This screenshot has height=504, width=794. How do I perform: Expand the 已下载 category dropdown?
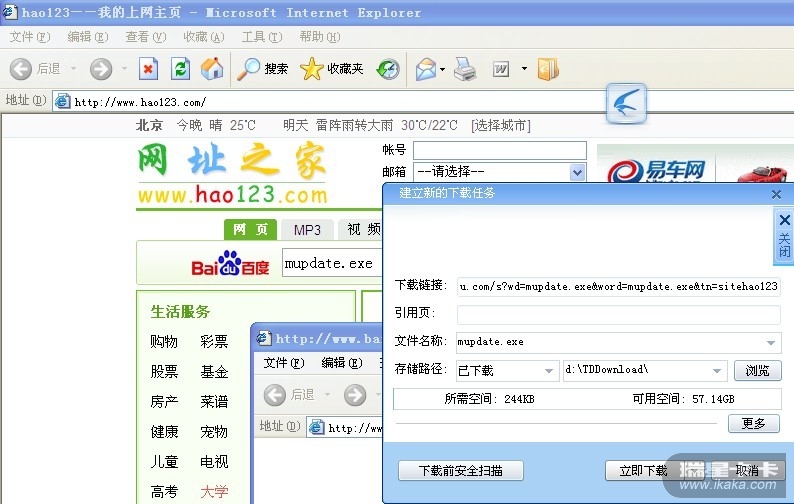point(548,371)
